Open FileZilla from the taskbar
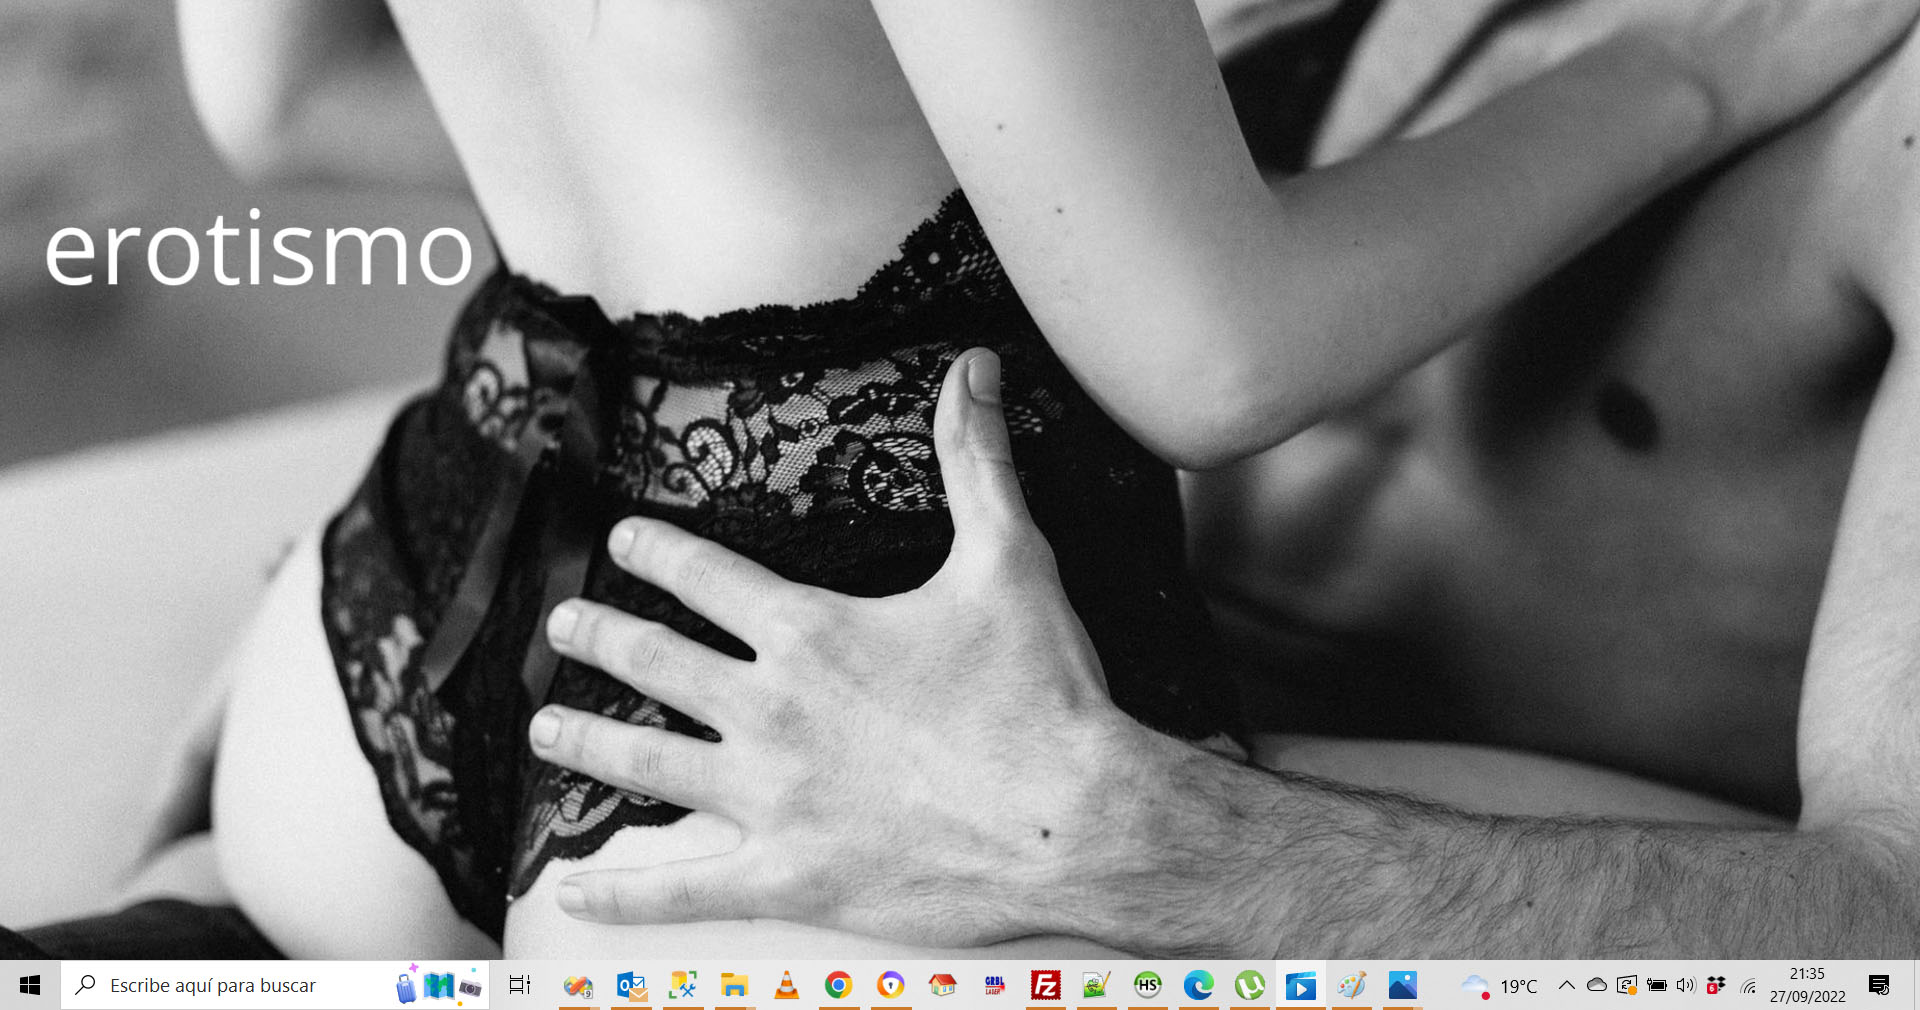This screenshot has width=1920, height=1010. click(x=1046, y=986)
